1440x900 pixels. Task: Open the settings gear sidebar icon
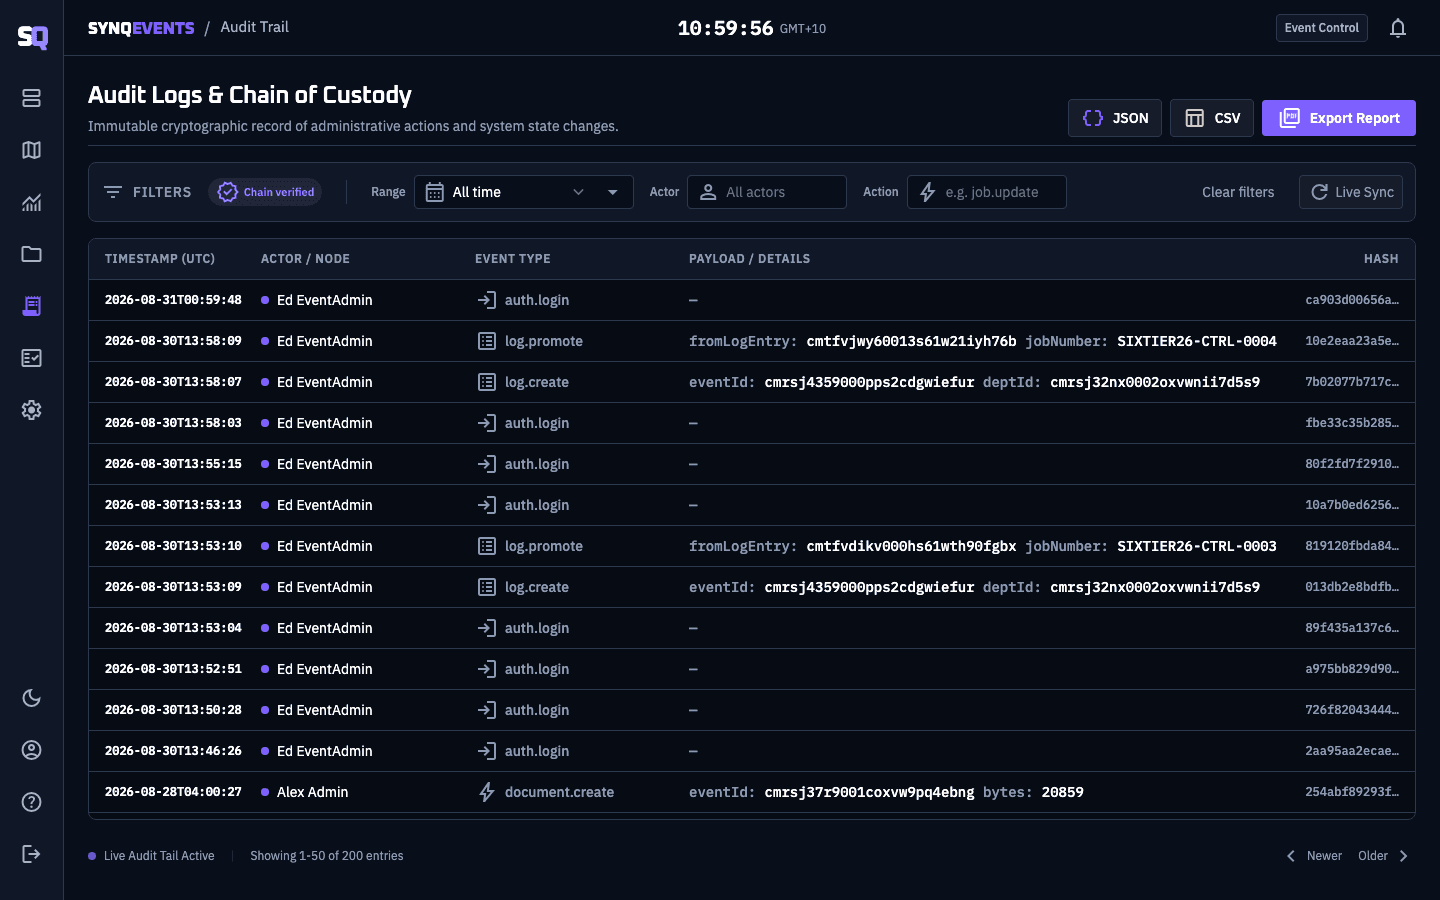tap(31, 410)
